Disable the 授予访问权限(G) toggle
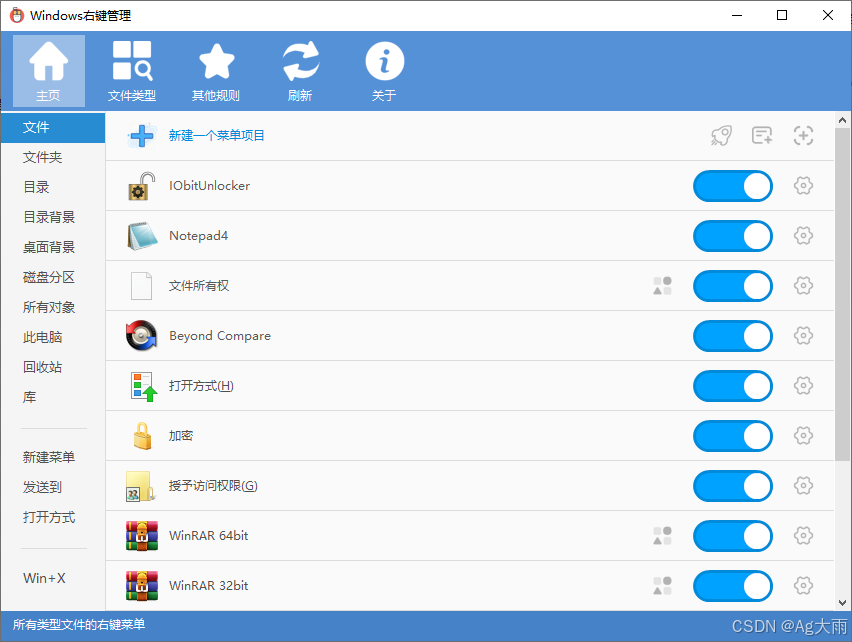The height and width of the screenshot is (642, 852). tap(732, 486)
